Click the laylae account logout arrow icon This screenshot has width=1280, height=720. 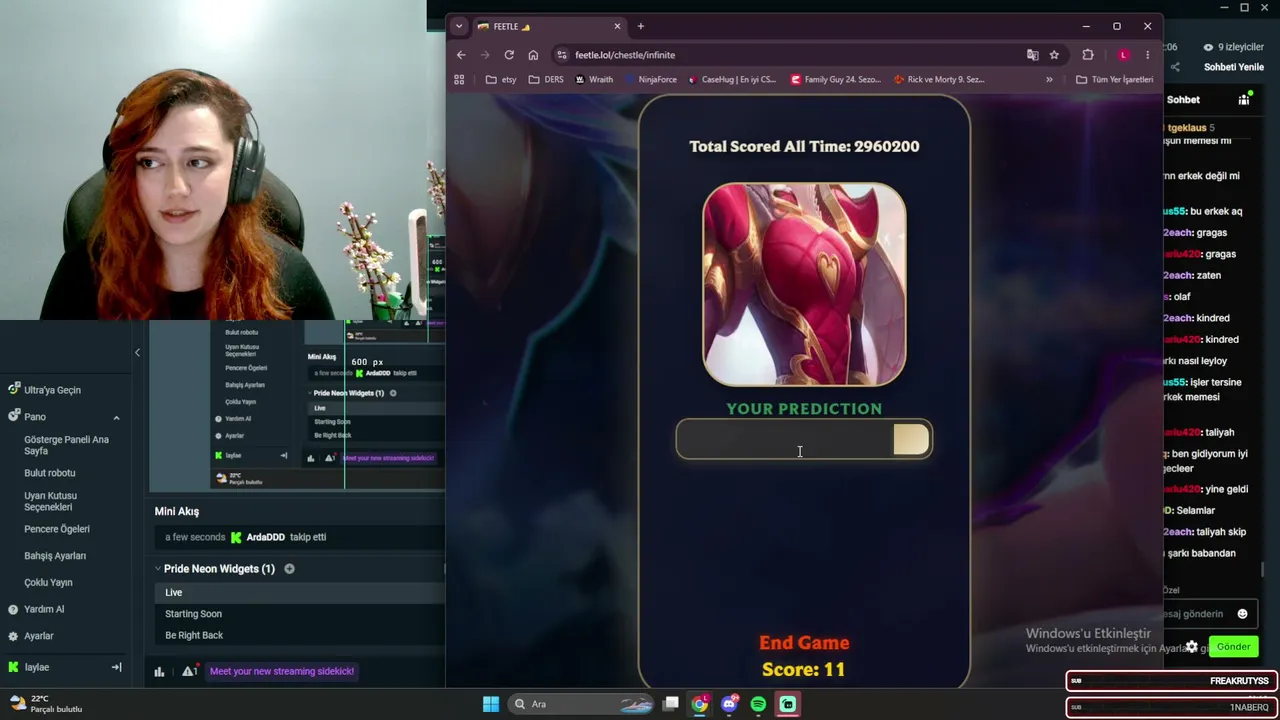[x=116, y=667]
